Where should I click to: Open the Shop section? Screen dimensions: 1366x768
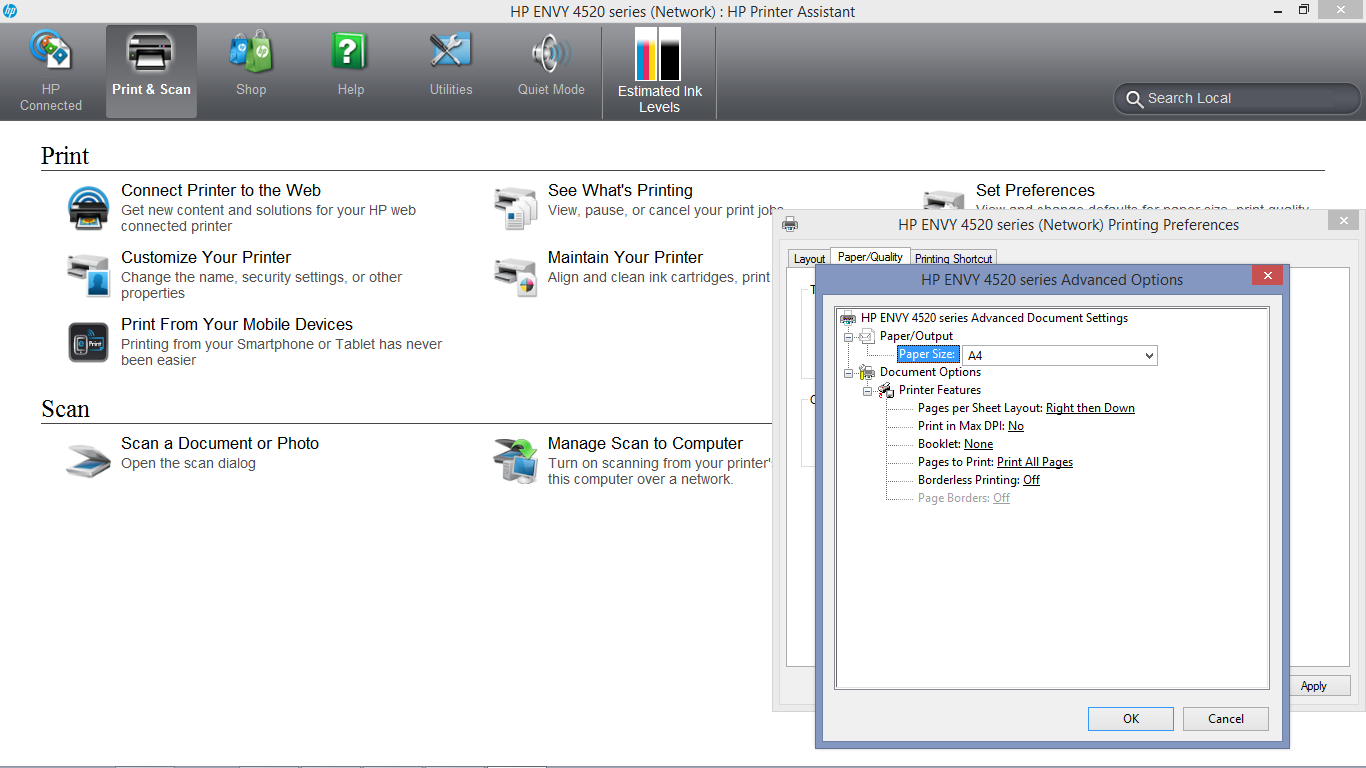point(250,70)
